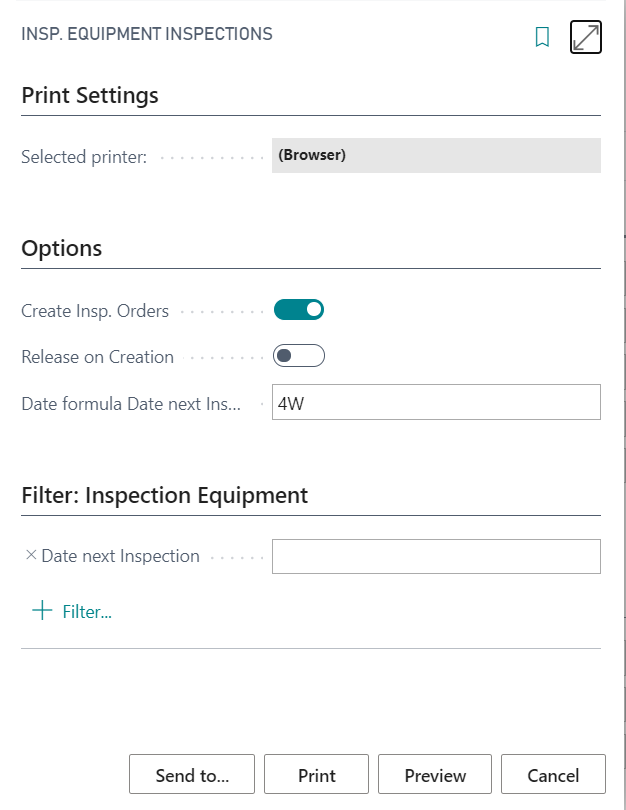Edit the Date formula field containing 4W

[436, 402]
